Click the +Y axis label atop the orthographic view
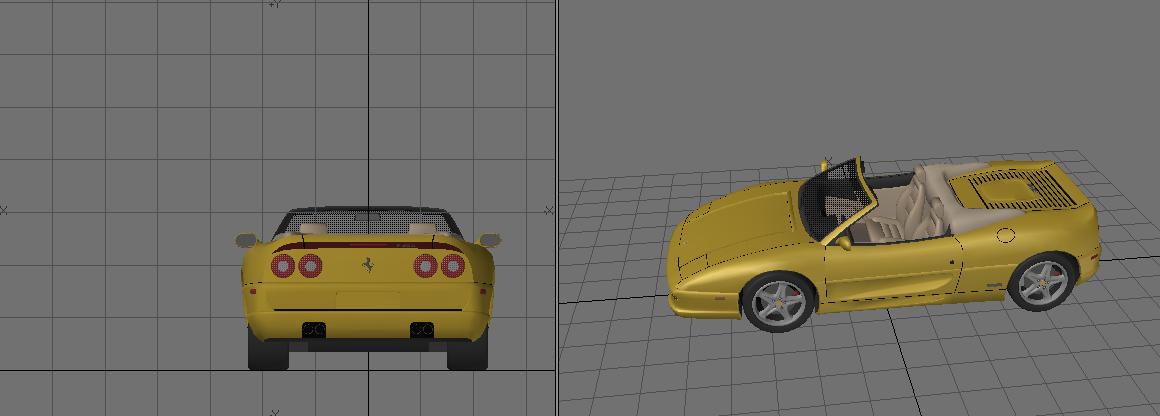1160x416 pixels. click(x=274, y=4)
